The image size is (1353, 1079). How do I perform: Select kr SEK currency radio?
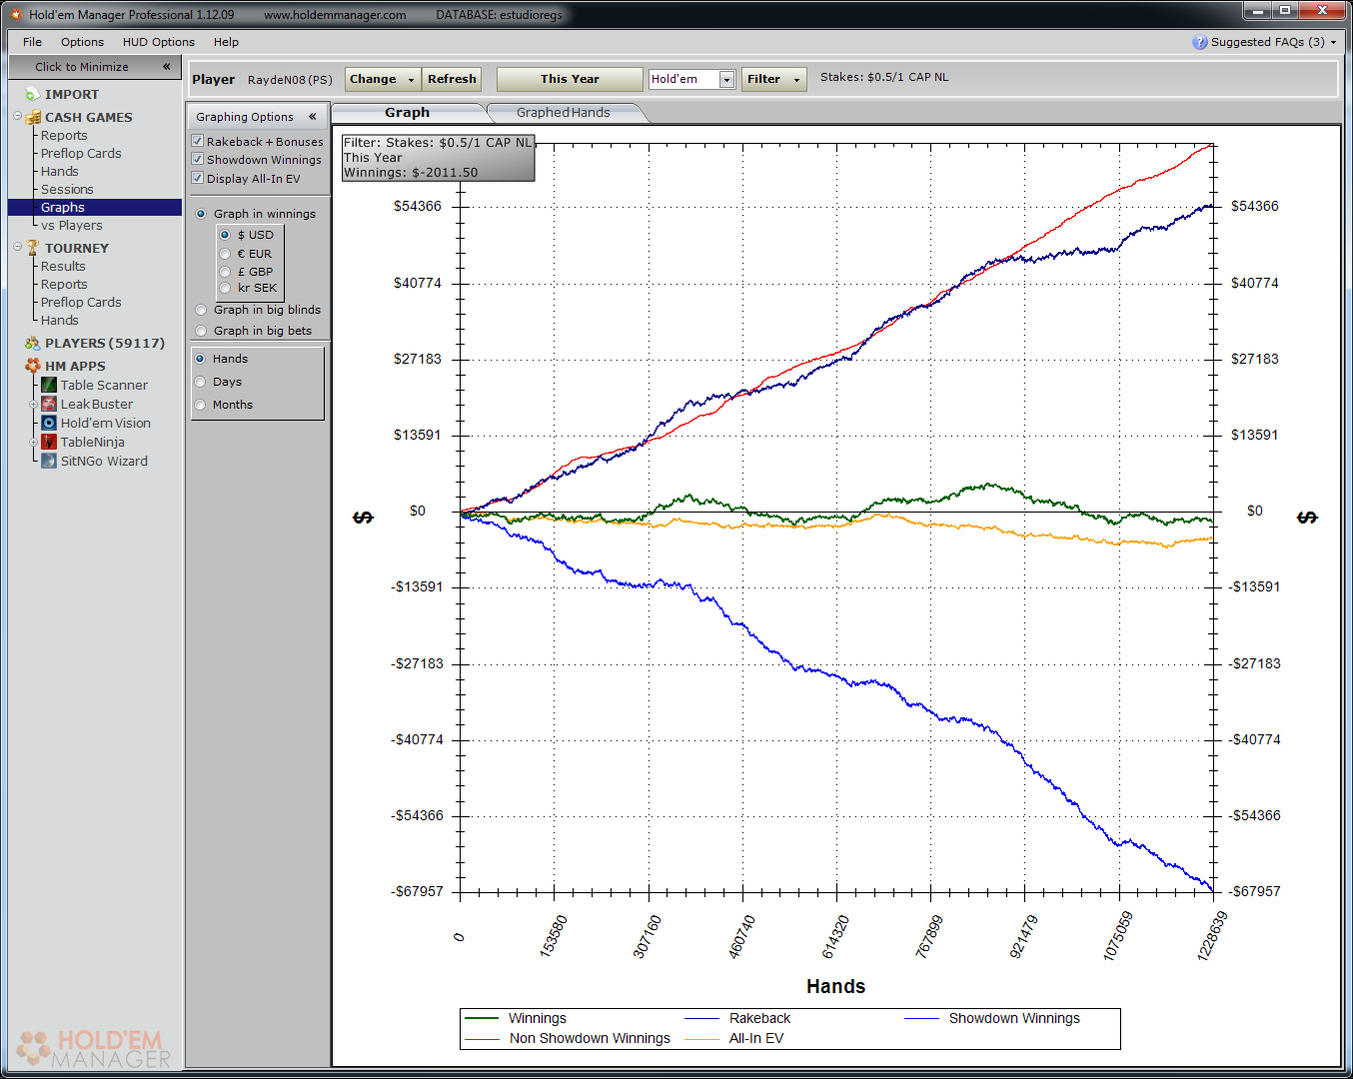tap(225, 288)
